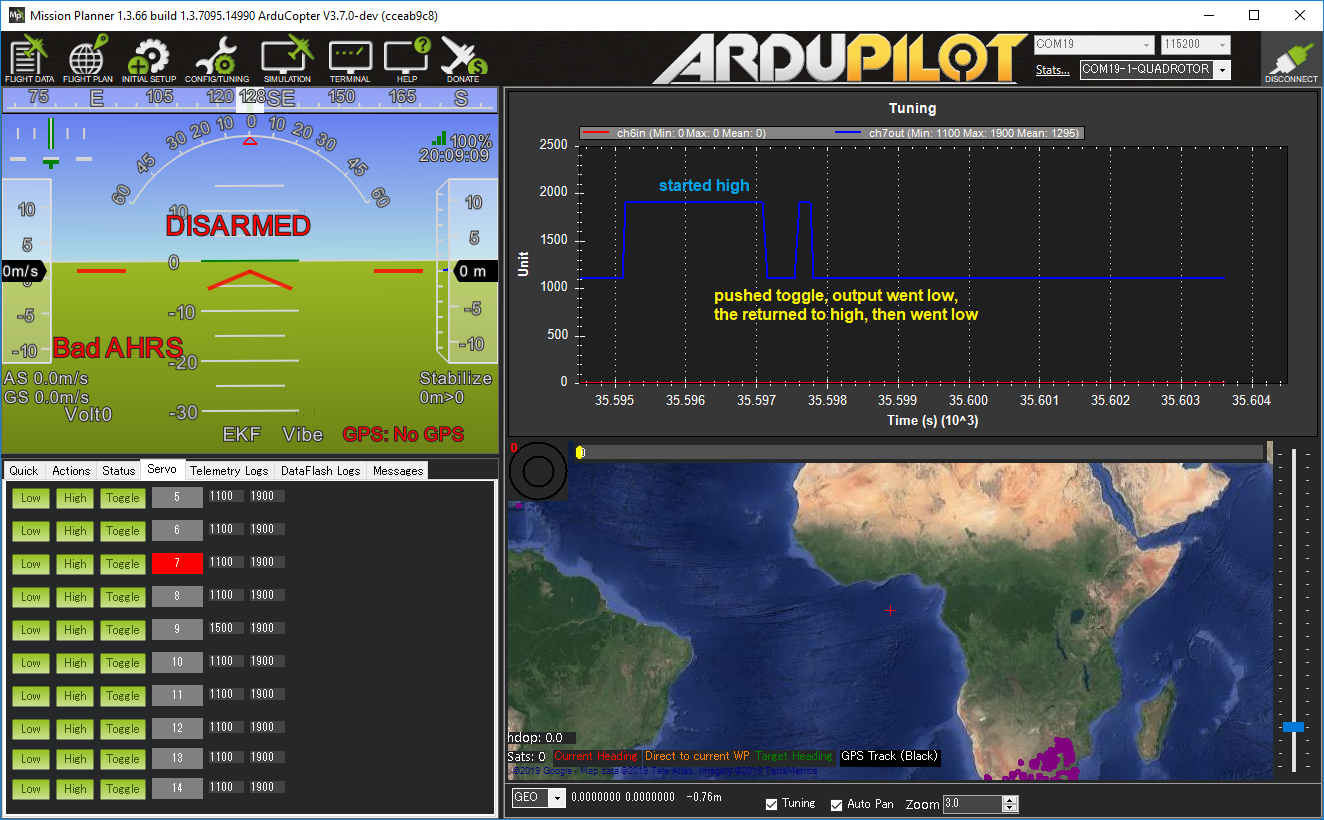Toggle the Auto Pan checkbox
The height and width of the screenshot is (820, 1324).
836,804
